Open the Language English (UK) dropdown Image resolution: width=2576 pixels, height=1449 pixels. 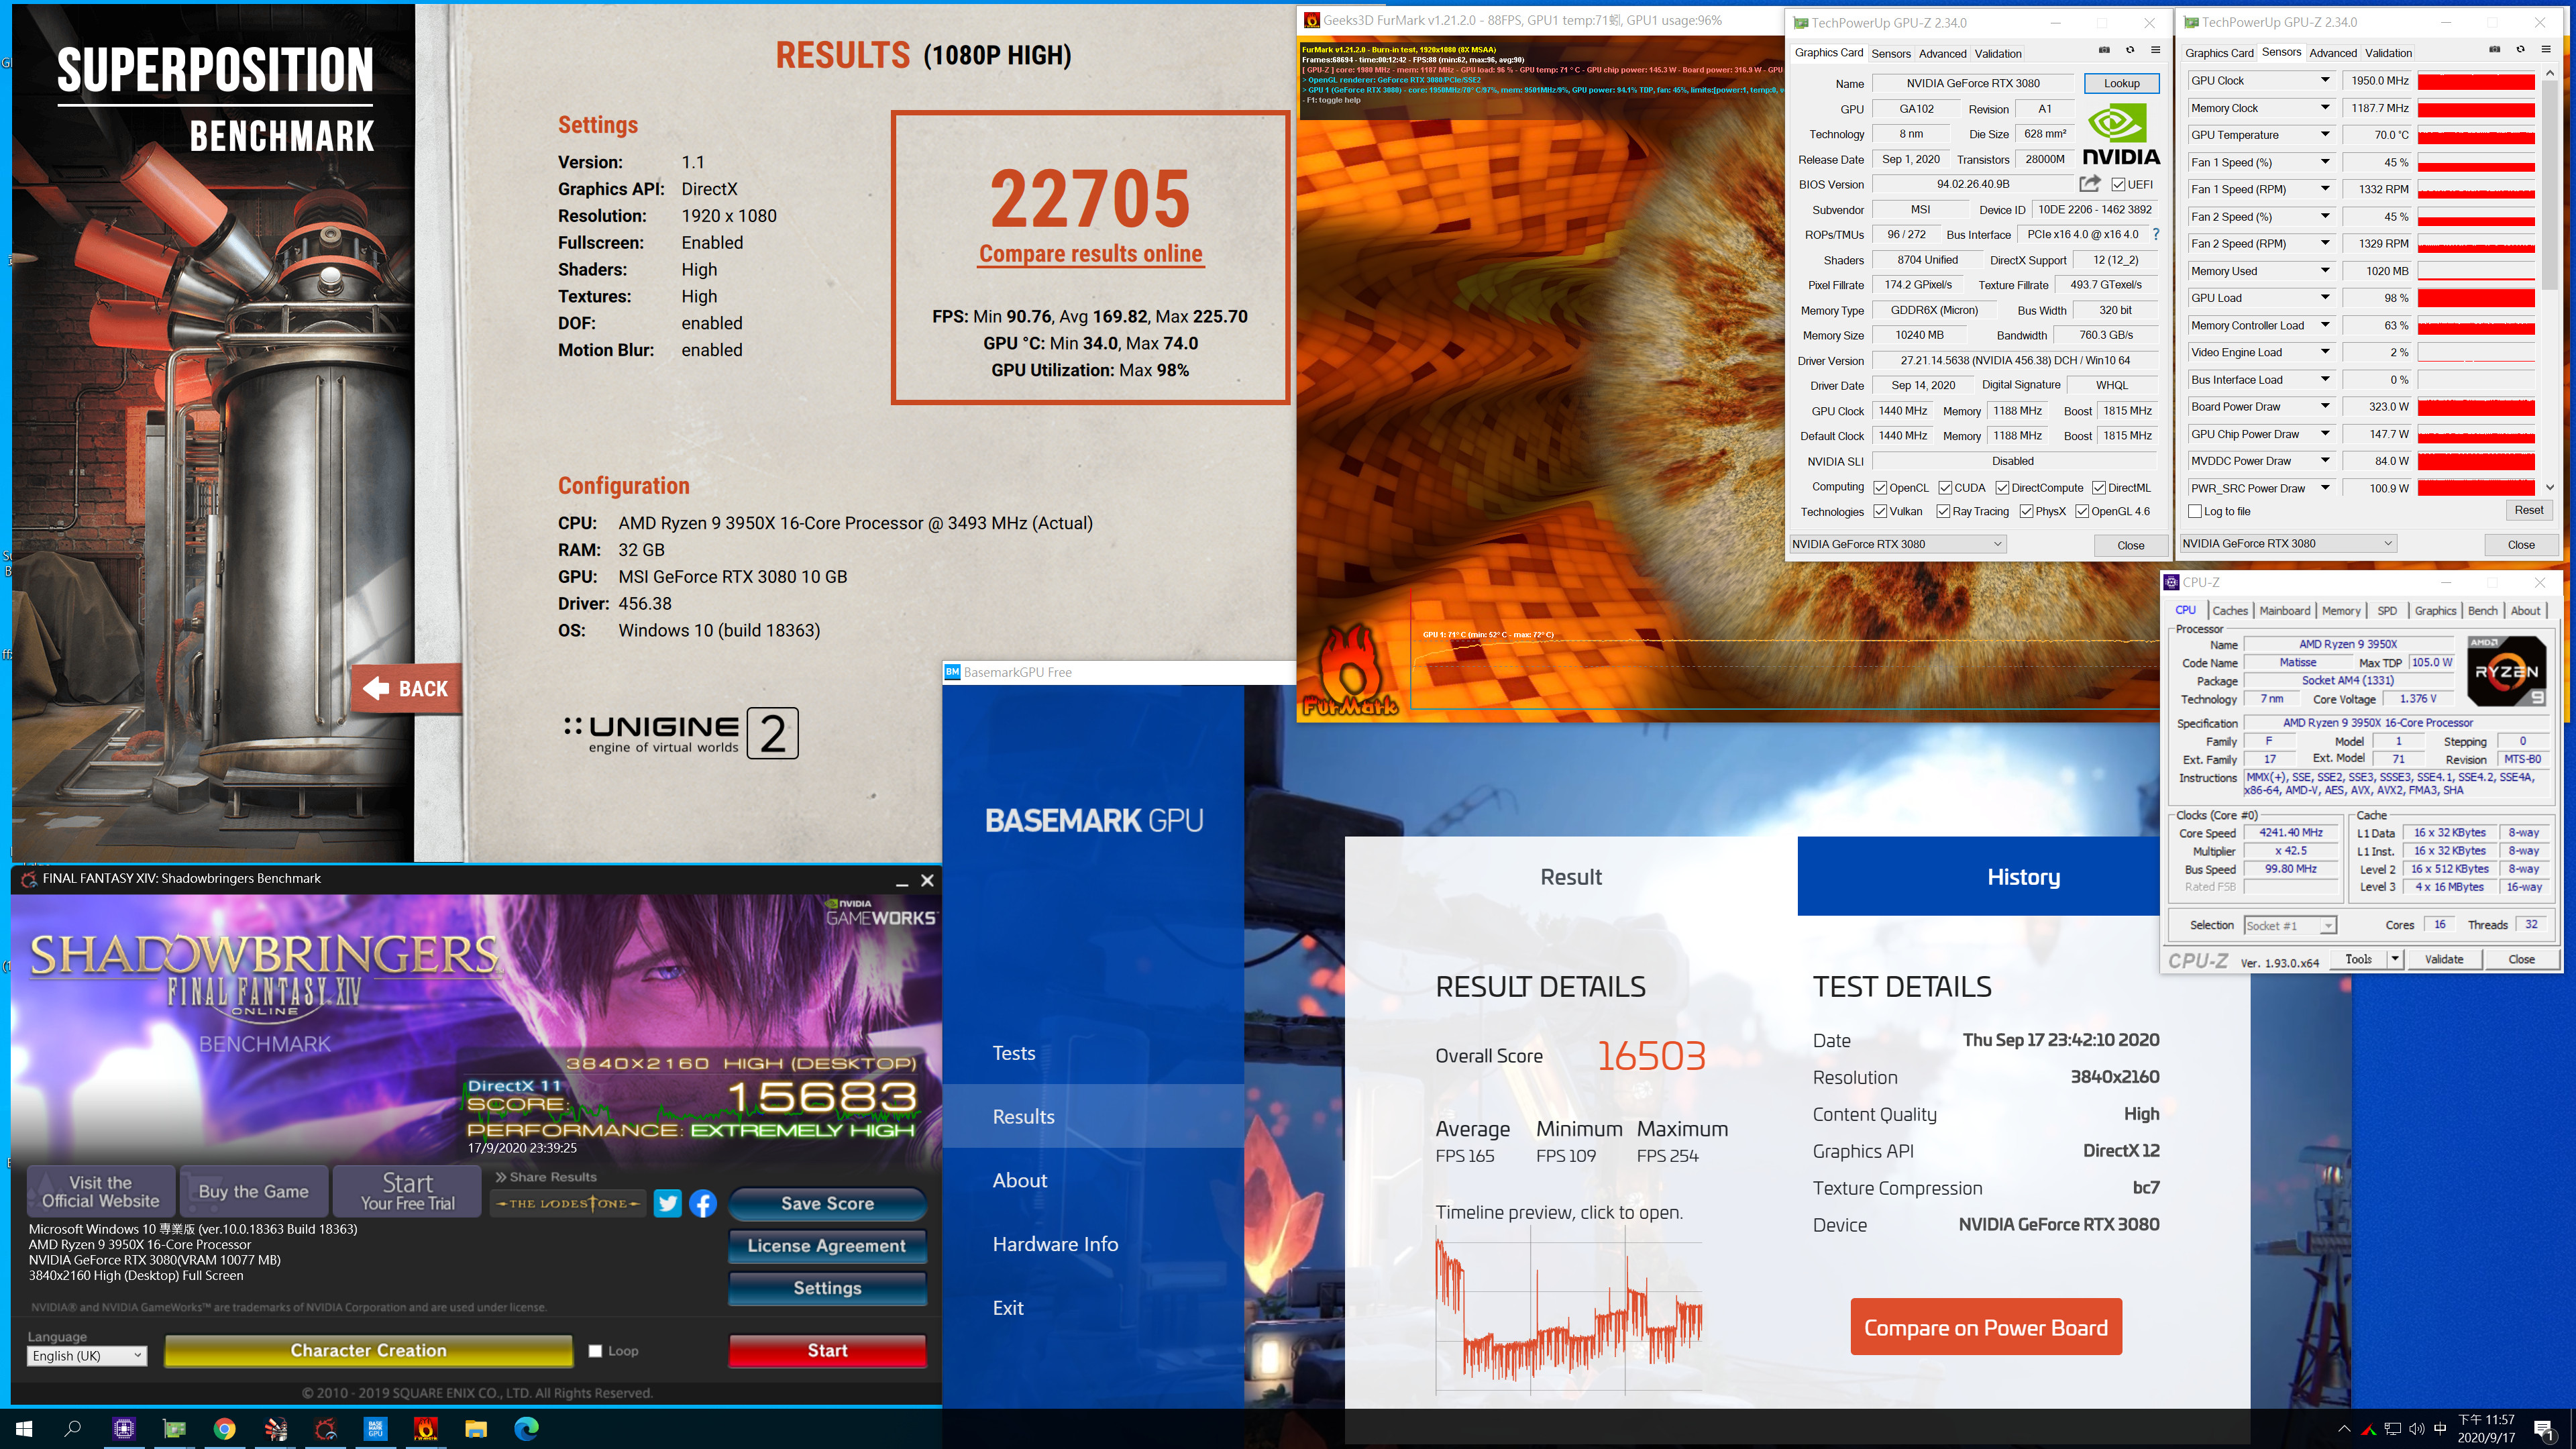pos(87,1356)
